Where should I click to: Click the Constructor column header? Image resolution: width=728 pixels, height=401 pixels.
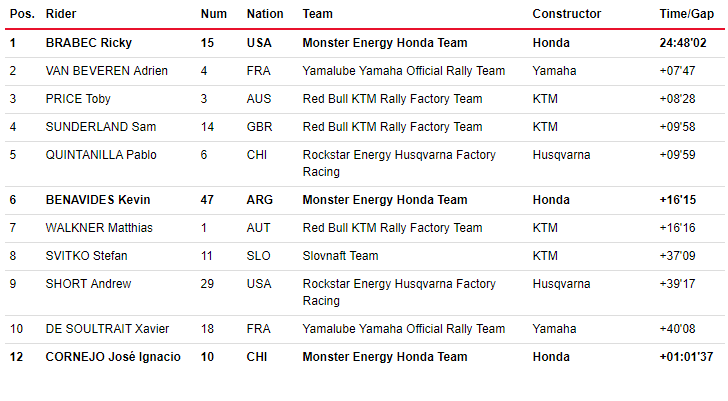[x=566, y=14]
